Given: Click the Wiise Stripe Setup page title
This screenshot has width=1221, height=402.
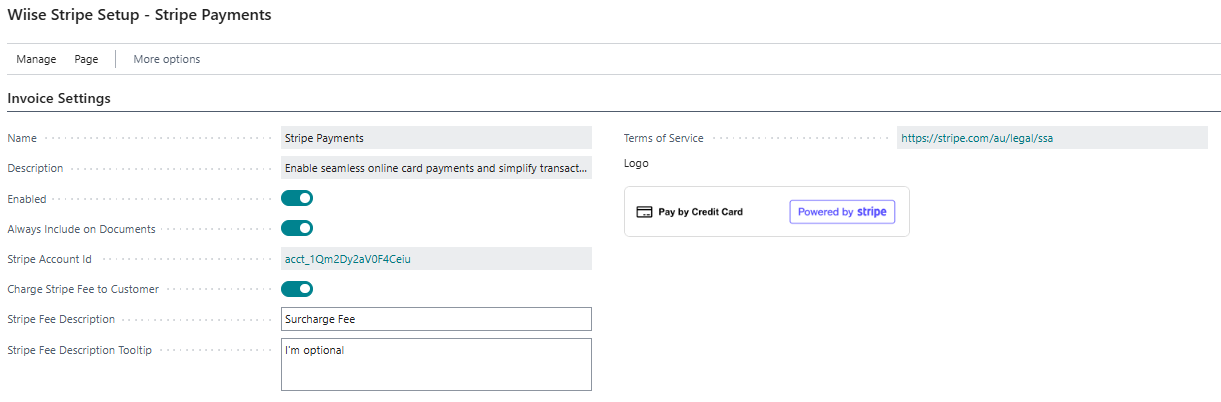Looking at the screenshot, I should click(x=139, y=16).
